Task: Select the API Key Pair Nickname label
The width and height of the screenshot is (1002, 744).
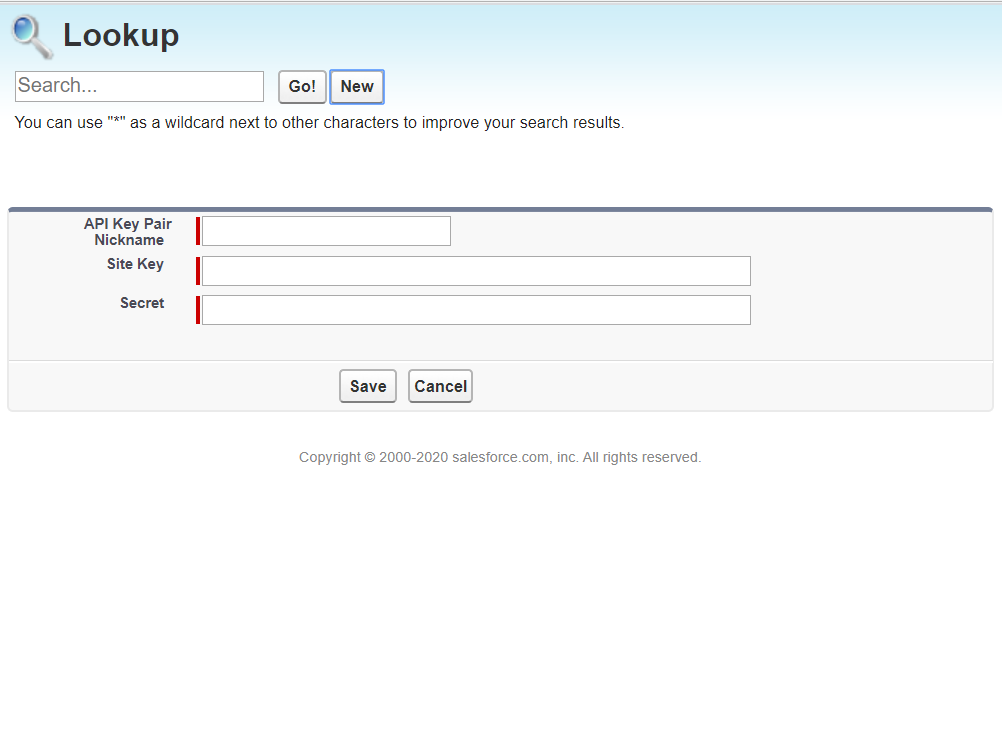Action: [x=128, y=231]
